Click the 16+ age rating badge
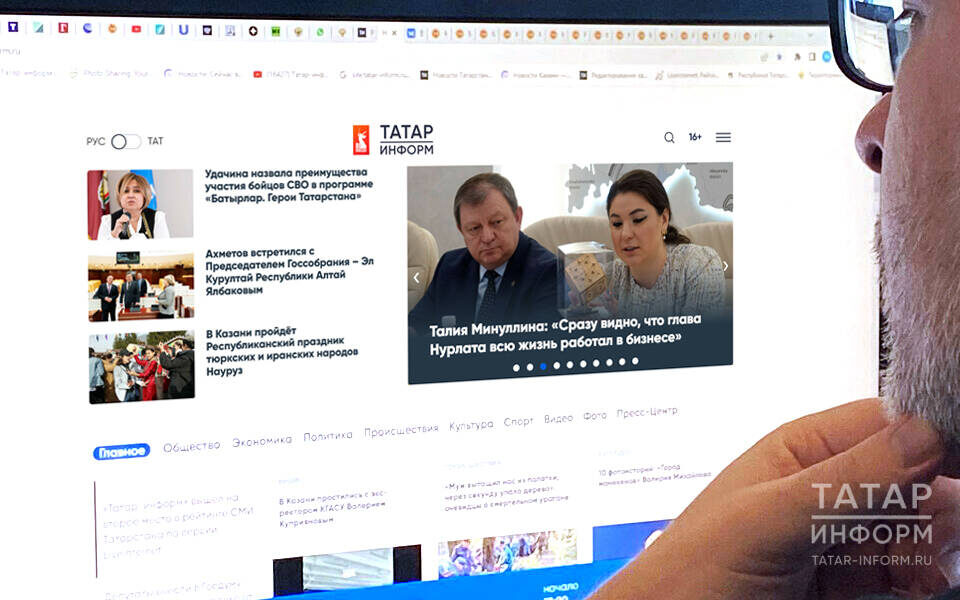 point(694,136)
